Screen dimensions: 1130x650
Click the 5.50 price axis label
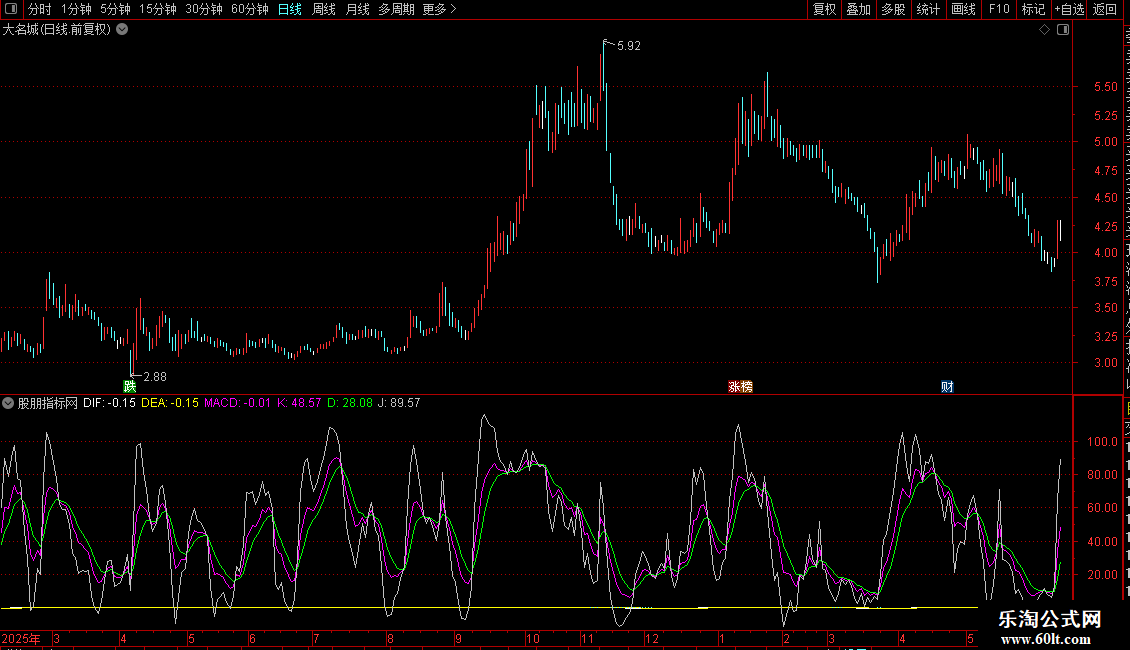pyautogui.click(x=1105, y=86)
